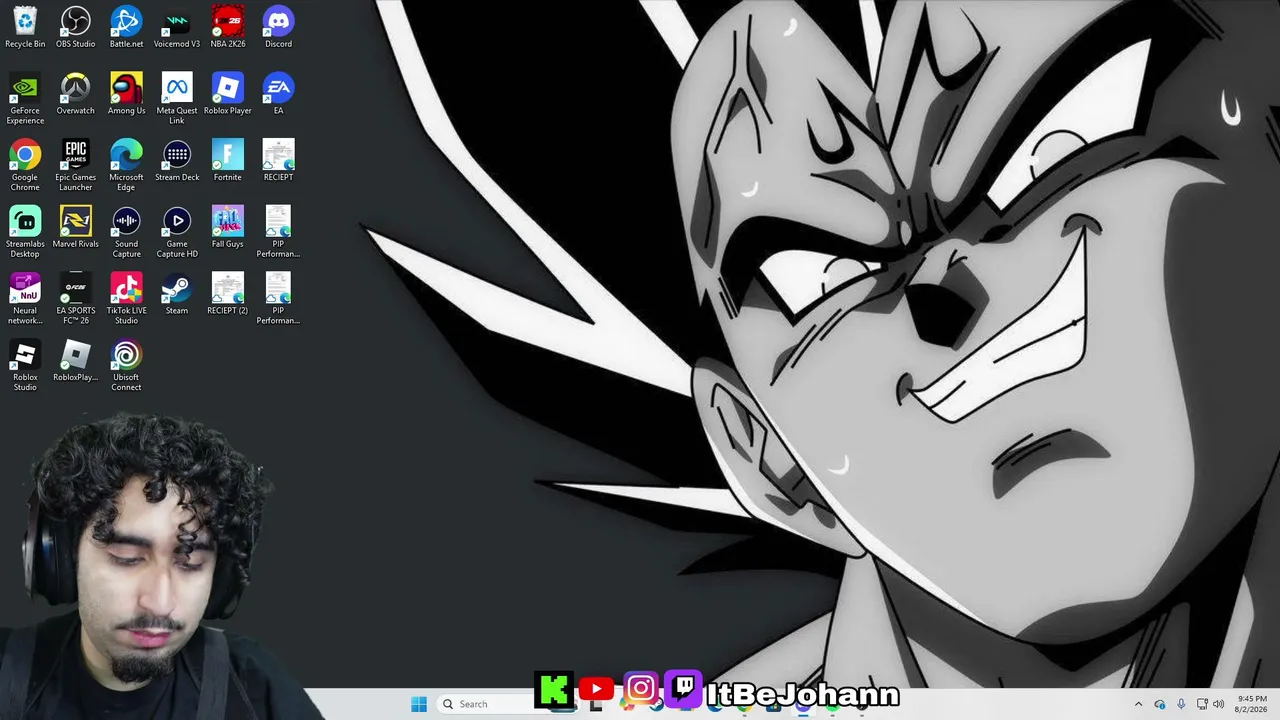Select the Voicemod V3 desktop icon
1280x720 pixels.
[x=177, y=27]
